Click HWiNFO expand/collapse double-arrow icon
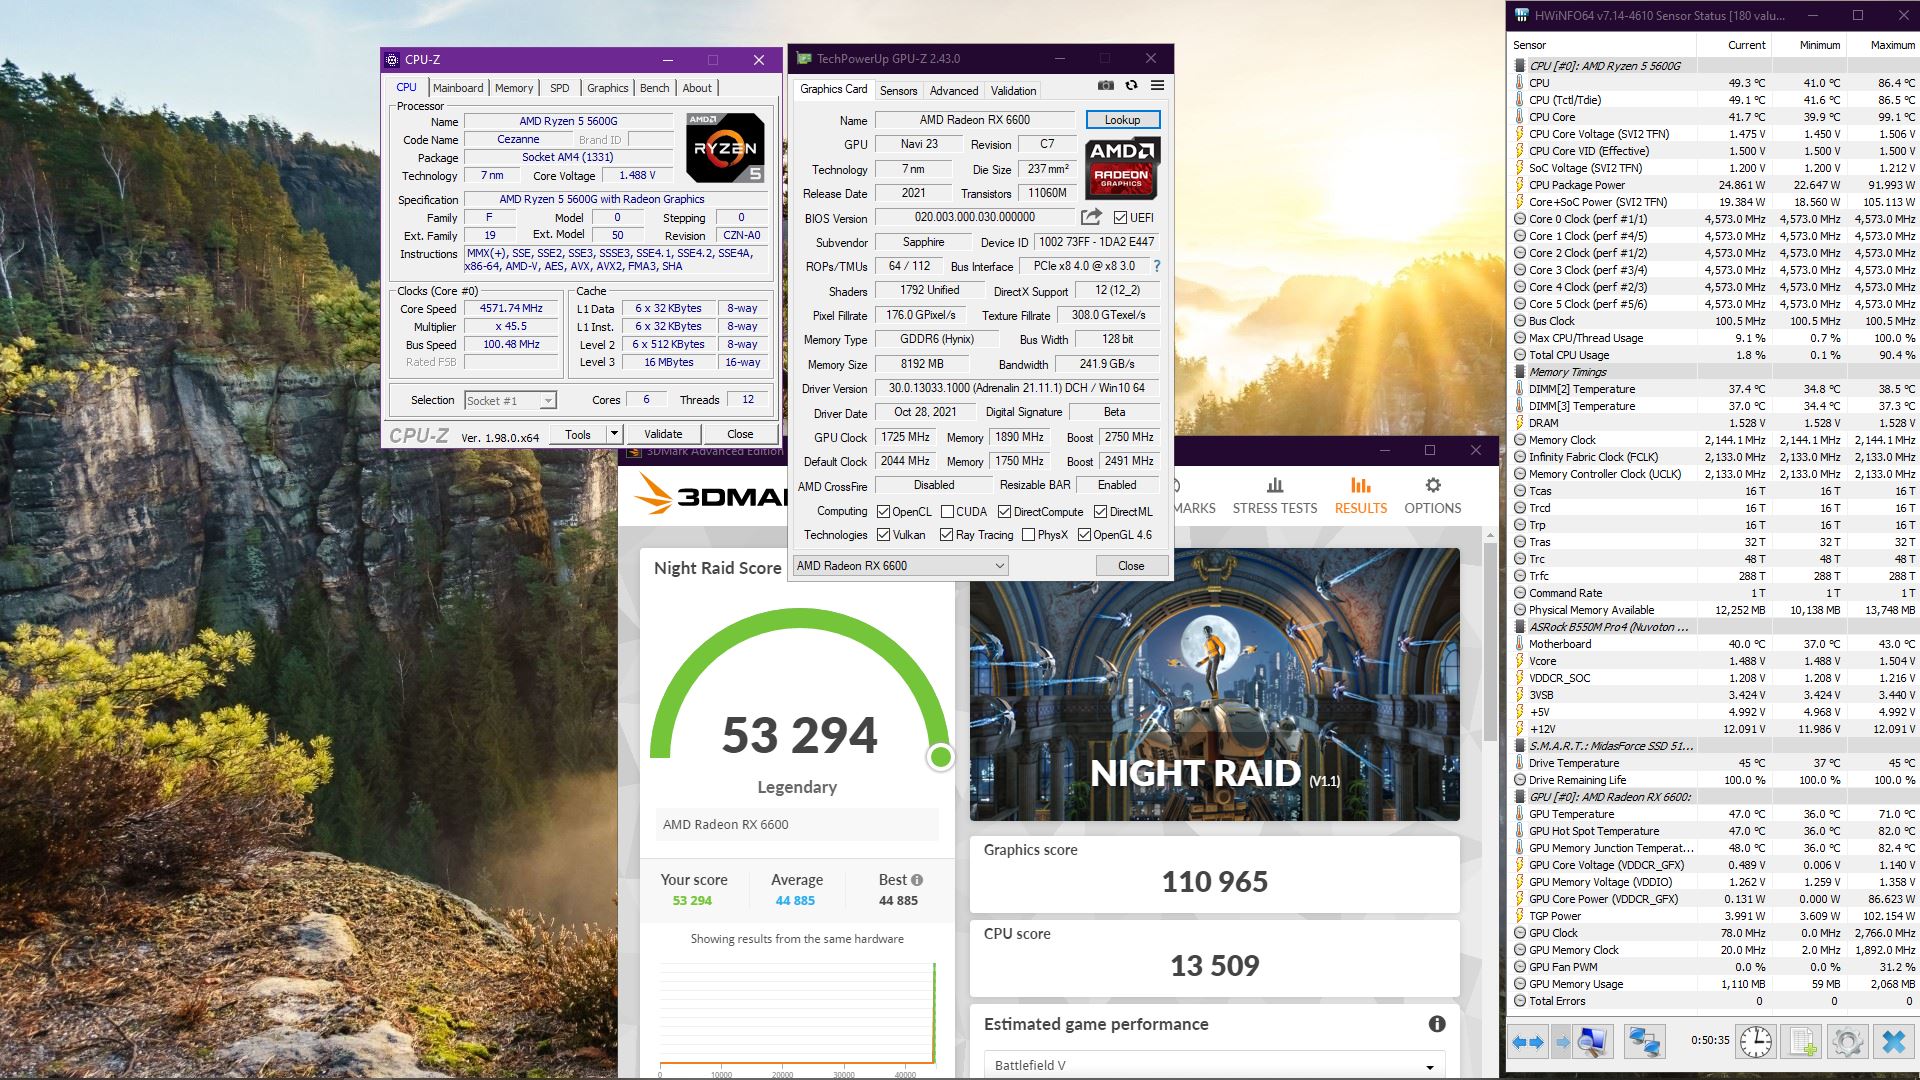 tap(1527, 1042)
